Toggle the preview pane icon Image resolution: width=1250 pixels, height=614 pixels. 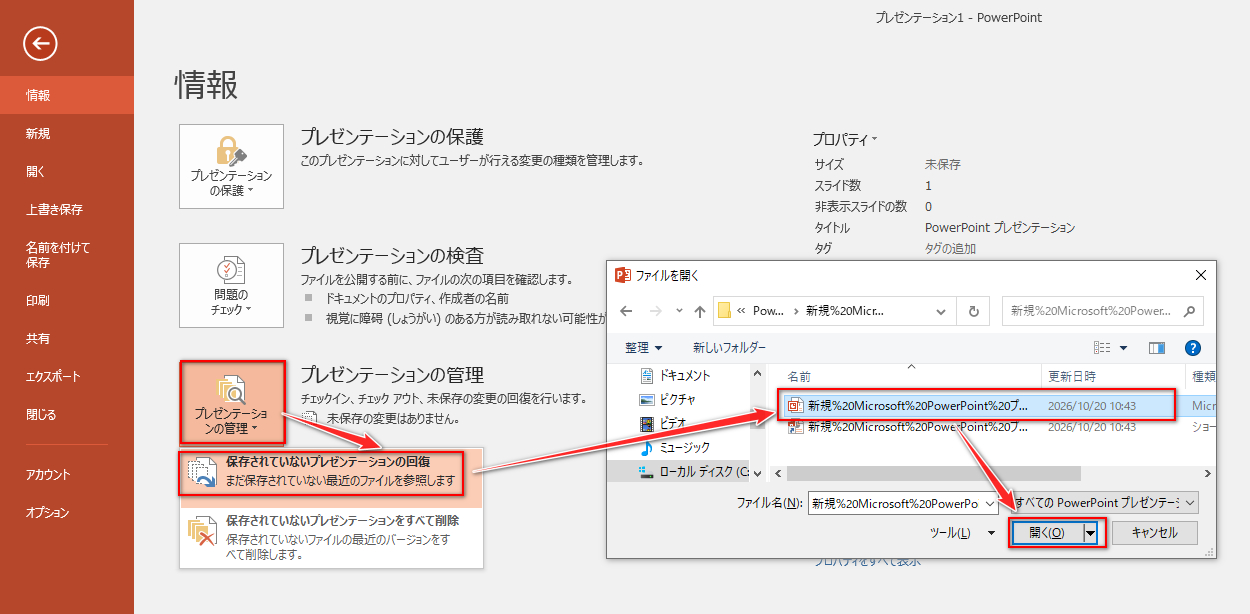[x=1157, y=348]
